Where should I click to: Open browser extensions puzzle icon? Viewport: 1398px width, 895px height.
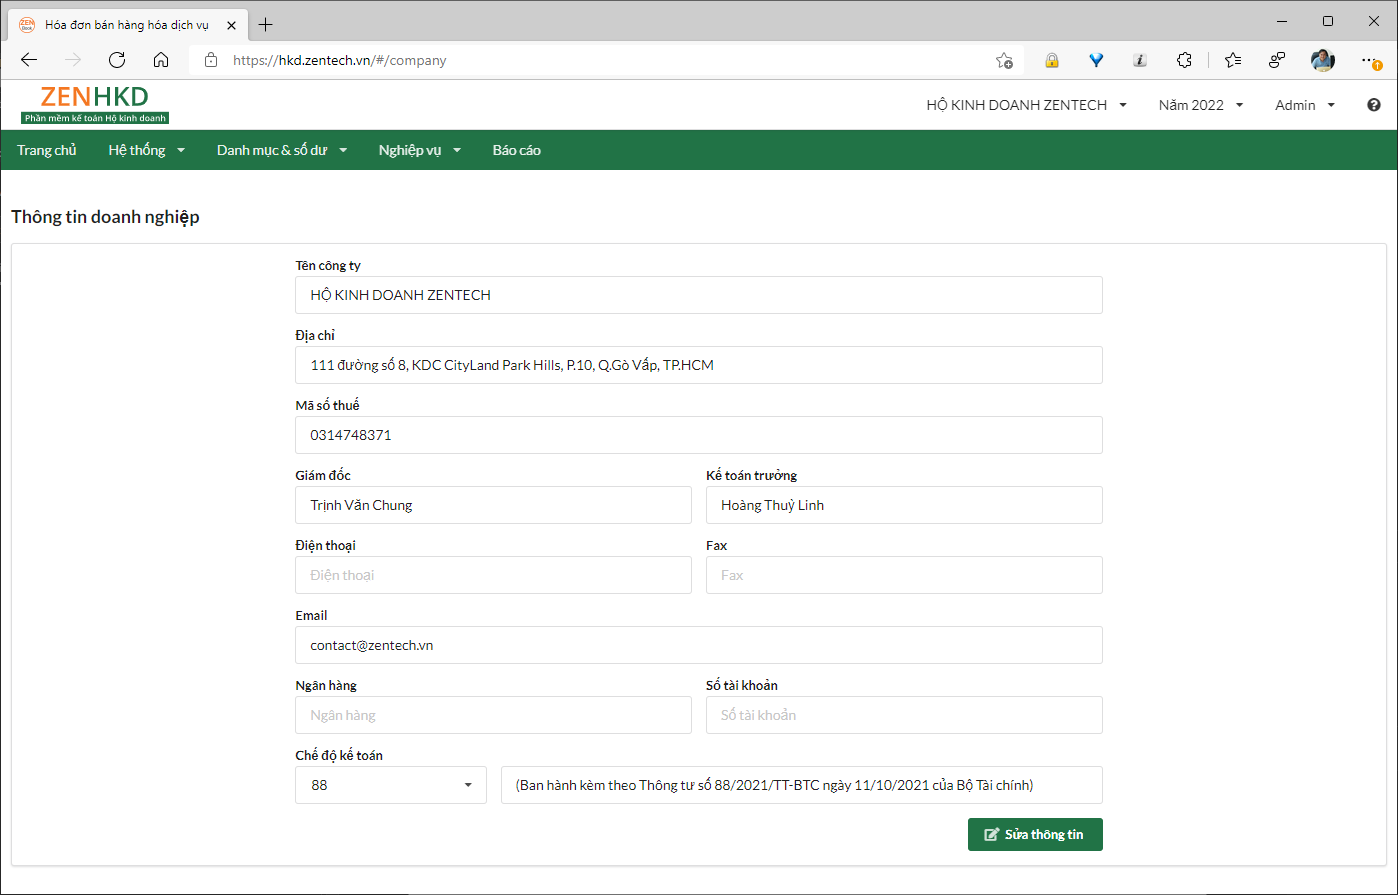1184,60
